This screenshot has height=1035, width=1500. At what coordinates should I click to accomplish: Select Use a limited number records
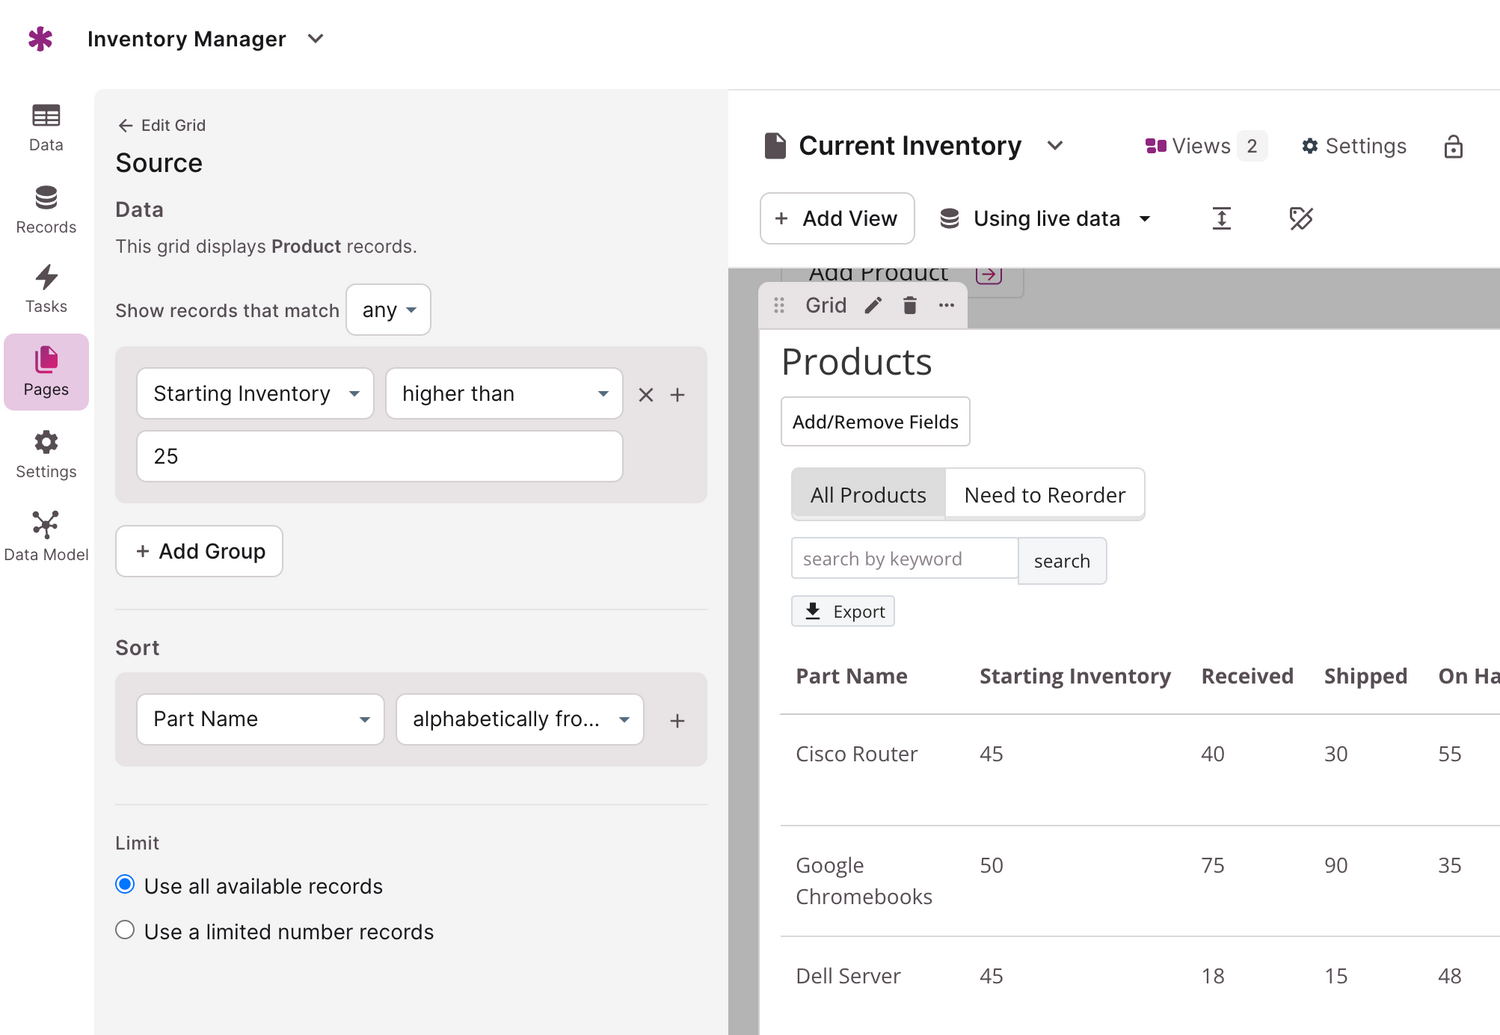[x=125, y=931]
